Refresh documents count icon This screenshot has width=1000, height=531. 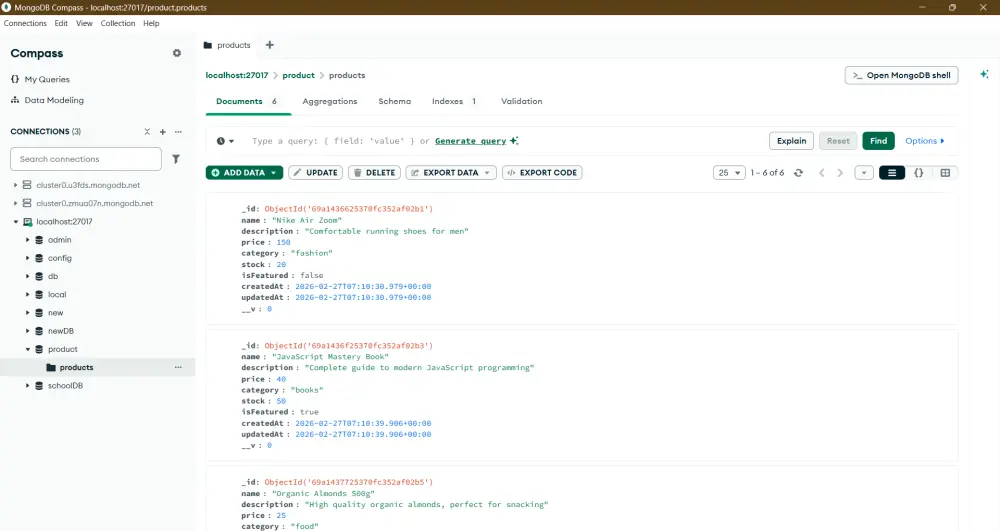798,173
